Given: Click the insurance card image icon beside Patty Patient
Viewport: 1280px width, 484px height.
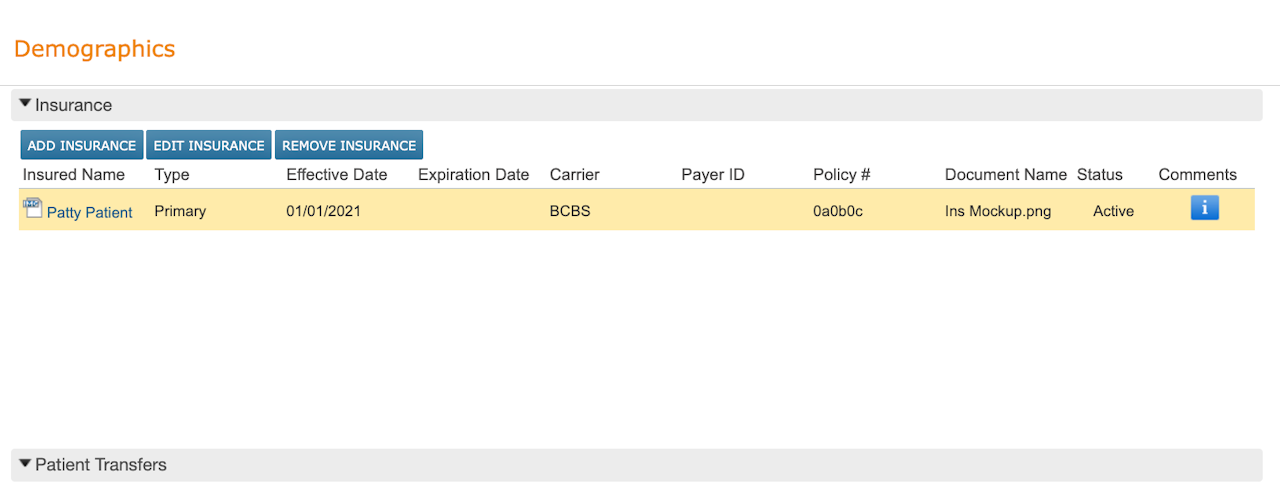Looking at the screenshot, I should [x=33, y=208].
